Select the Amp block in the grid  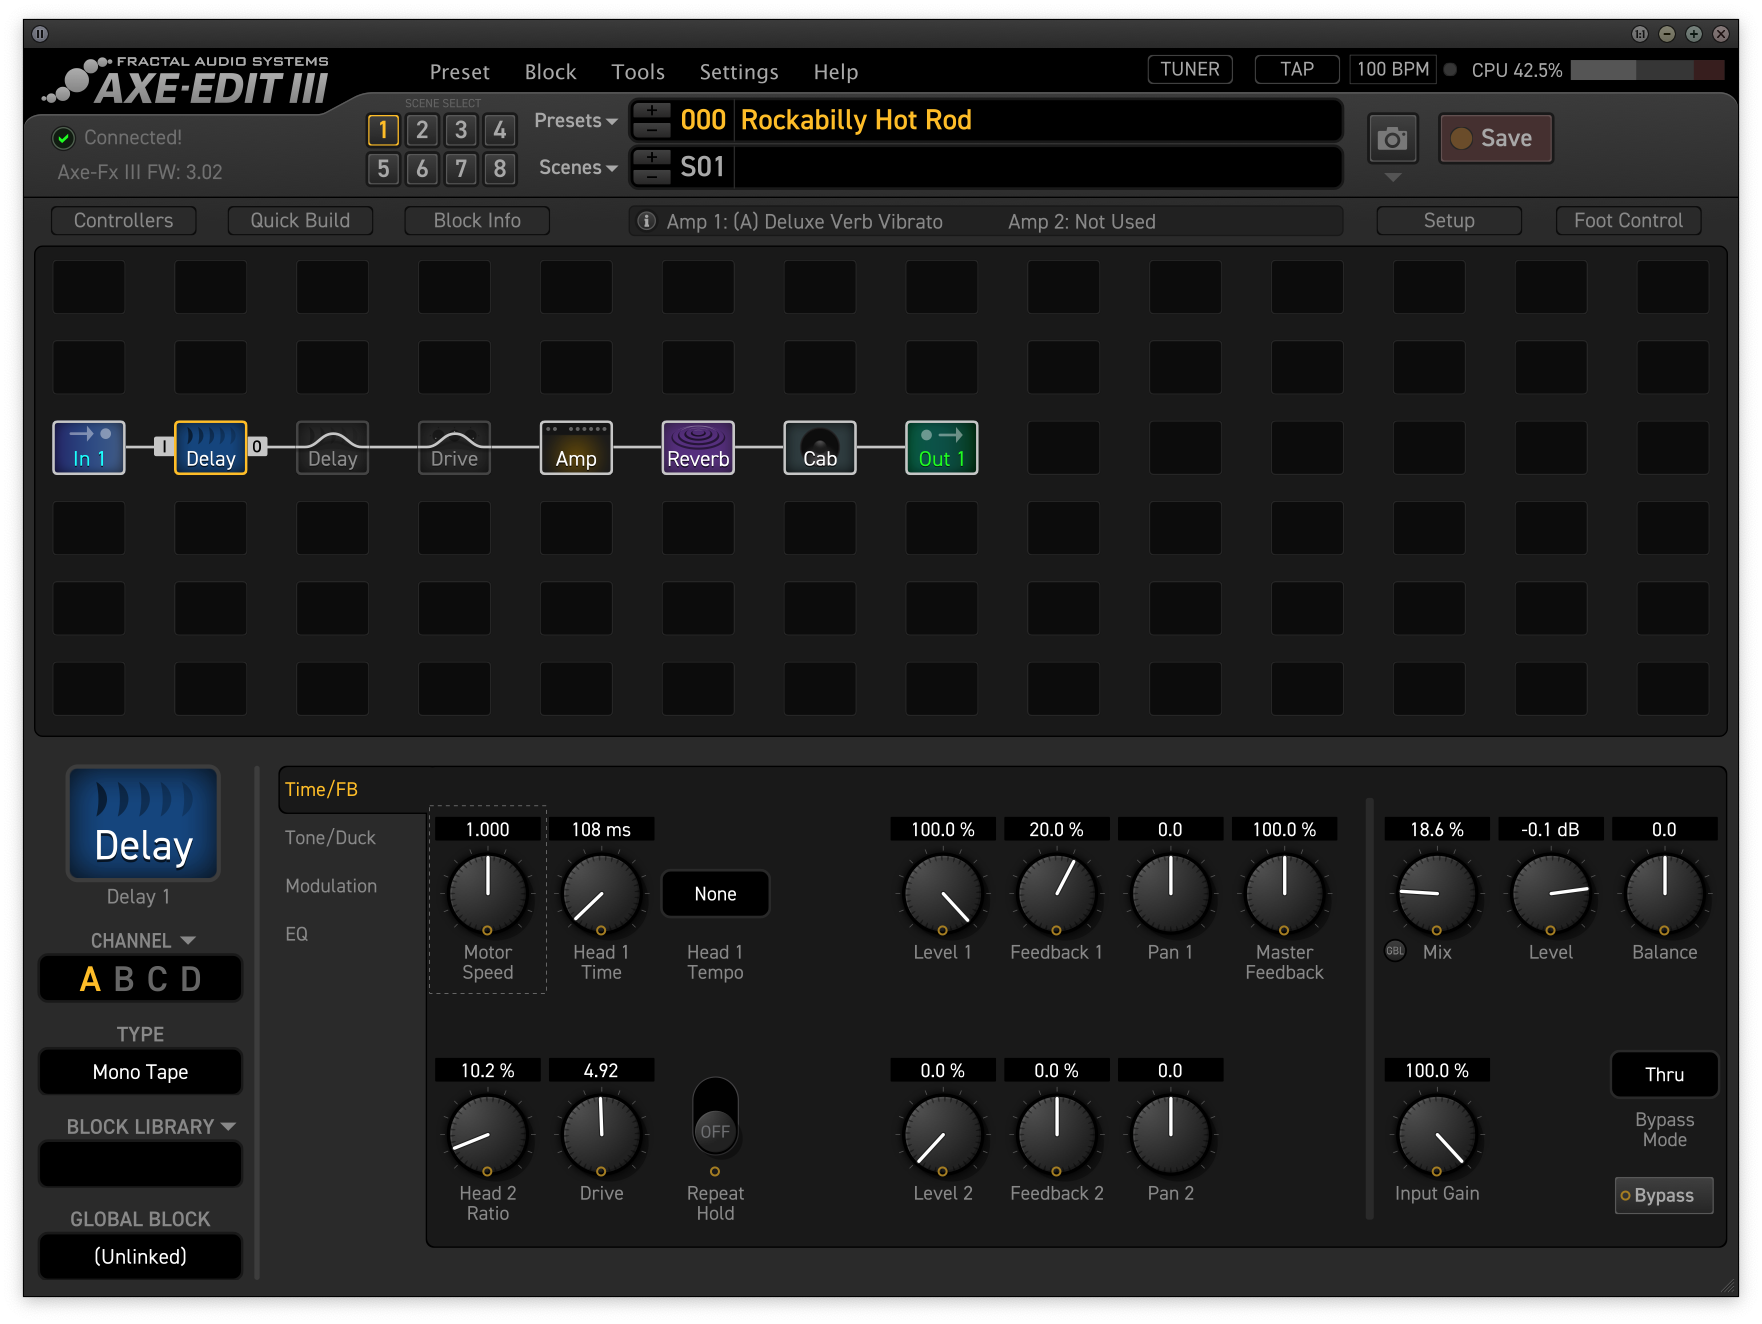tap(577, 447)
